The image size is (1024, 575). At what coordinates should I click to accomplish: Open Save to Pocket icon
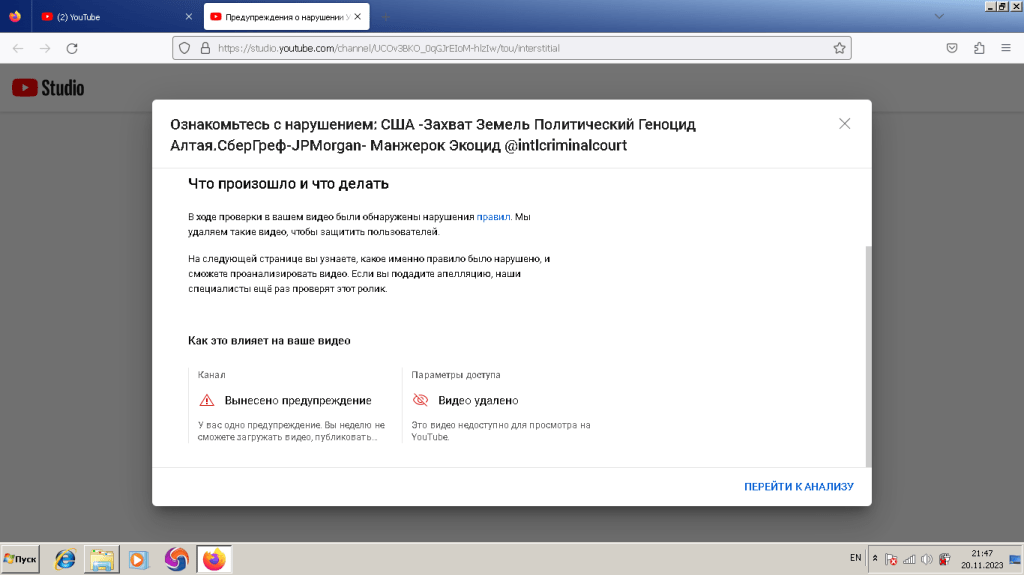pos(953,48)
